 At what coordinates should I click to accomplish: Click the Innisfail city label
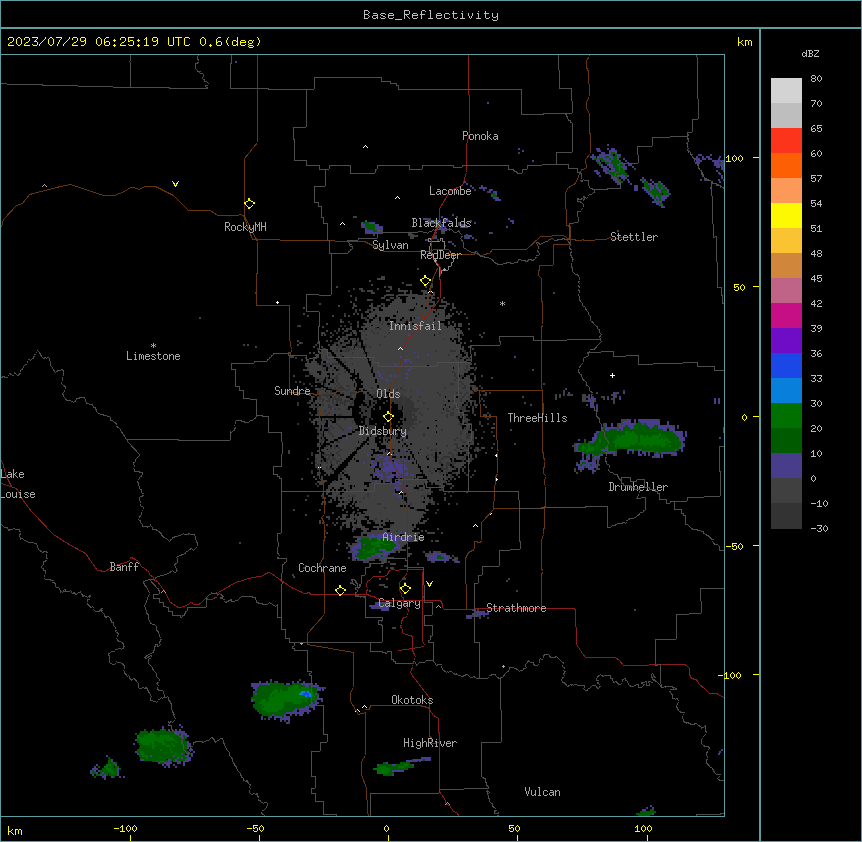click(x=415, y=326)
